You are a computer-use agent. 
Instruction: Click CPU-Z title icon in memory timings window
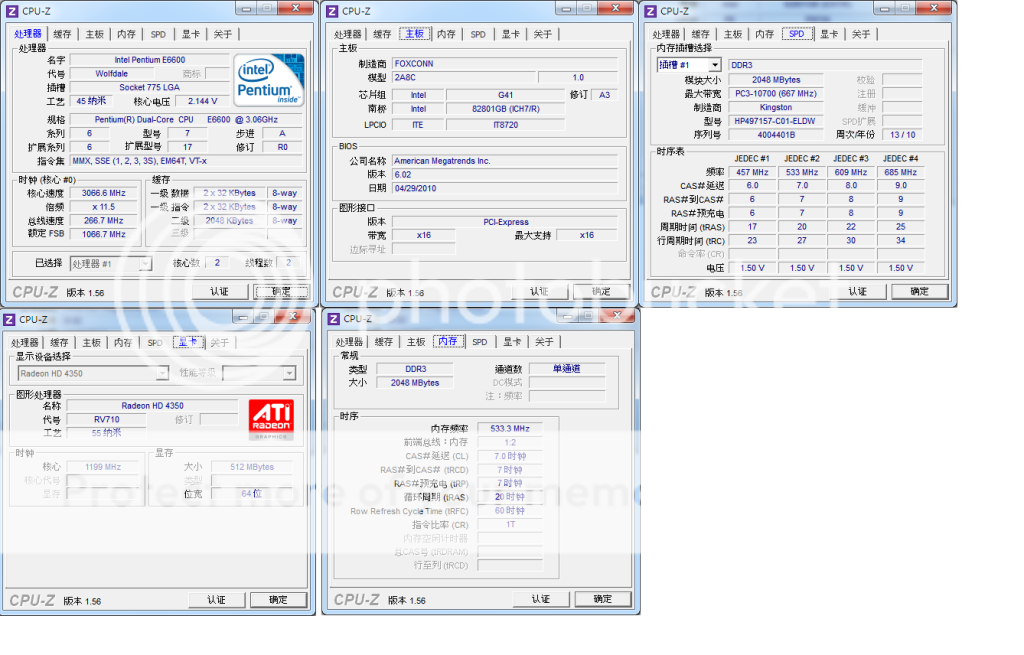pos(331,319)
